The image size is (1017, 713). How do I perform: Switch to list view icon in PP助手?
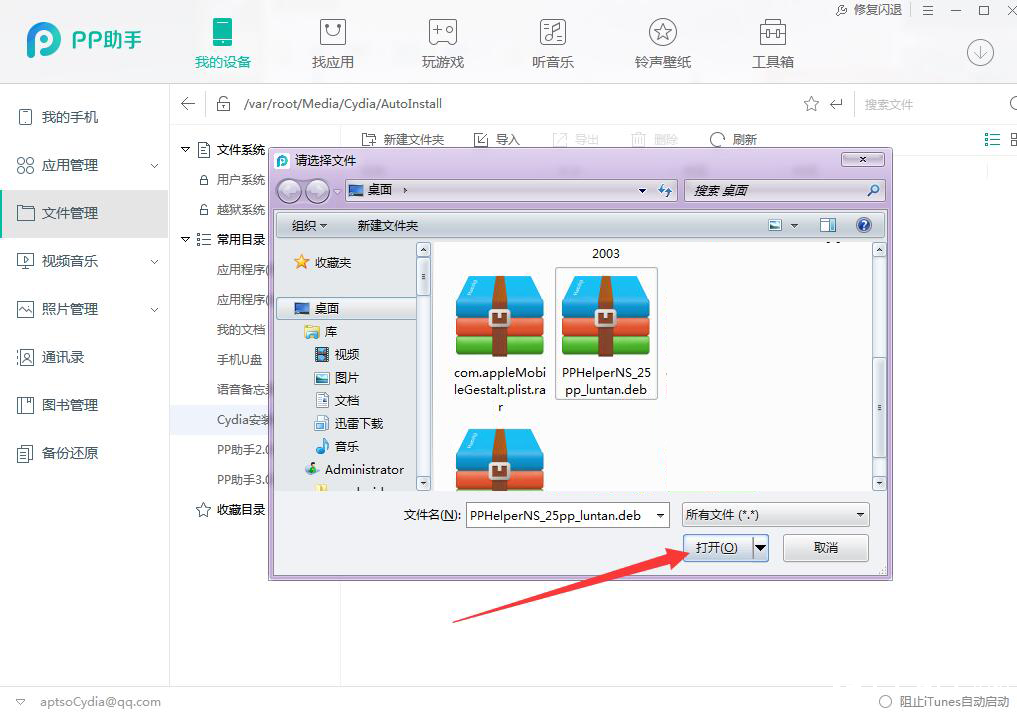pyautogui.click(x=992, y=139)
